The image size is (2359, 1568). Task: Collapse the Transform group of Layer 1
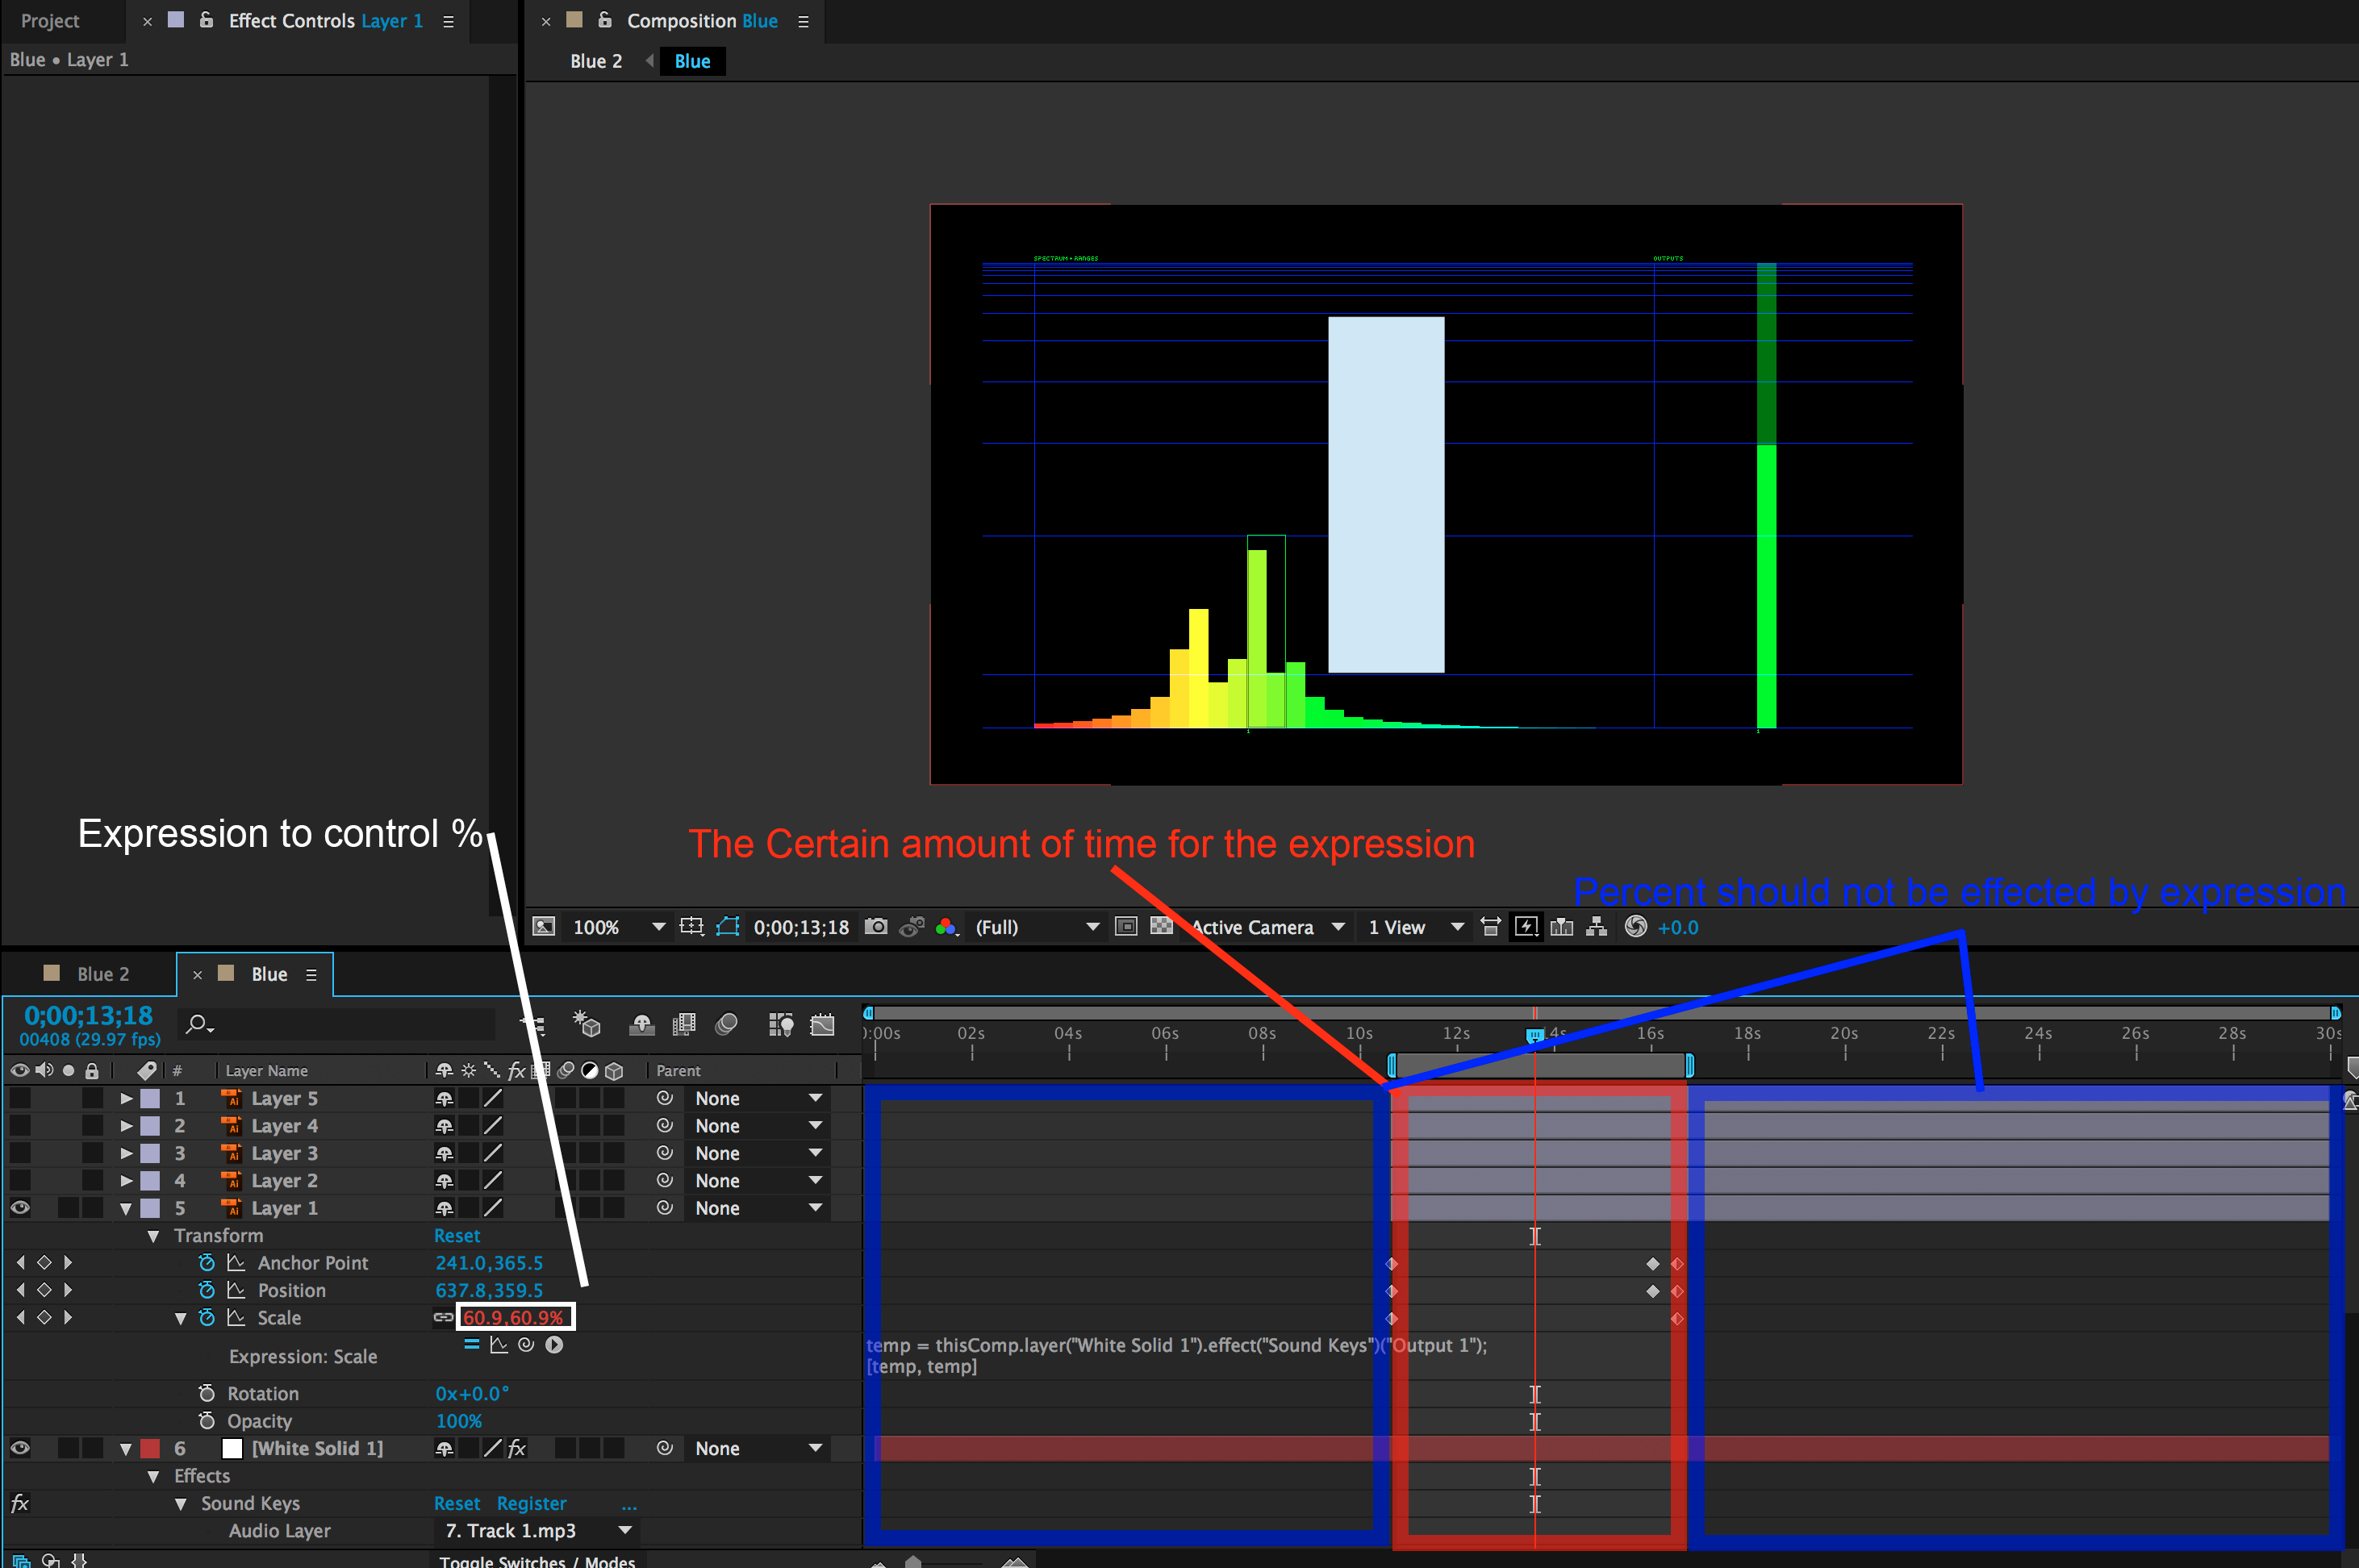click(153, 1235)
